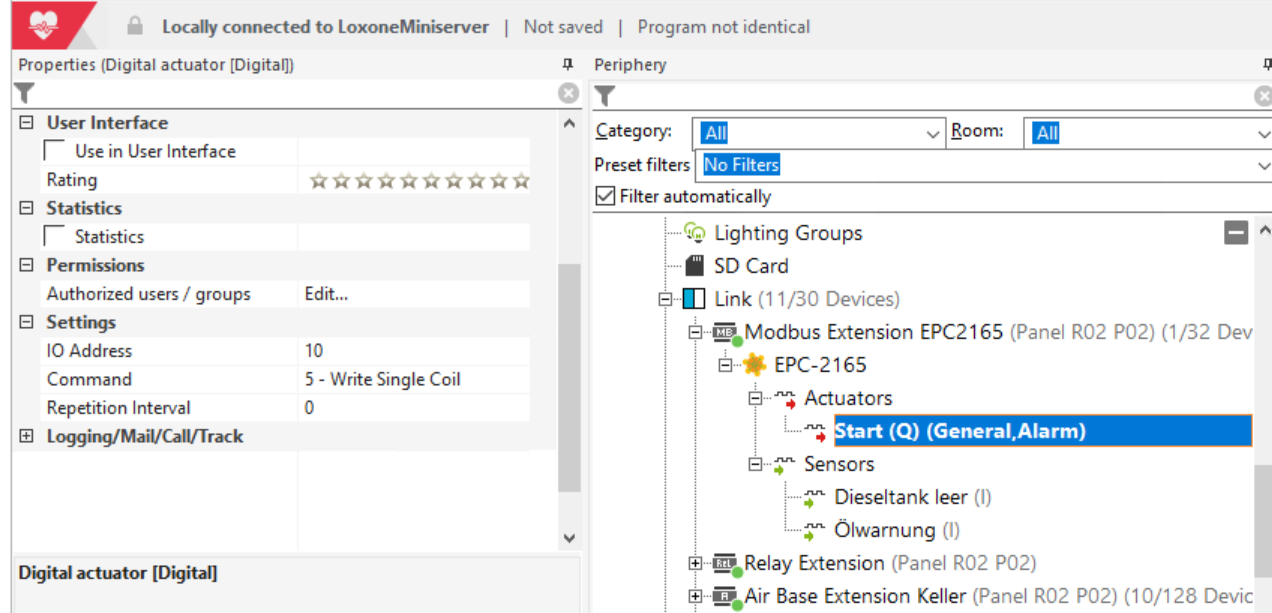Collapse the User Interface section

point(27,123)
